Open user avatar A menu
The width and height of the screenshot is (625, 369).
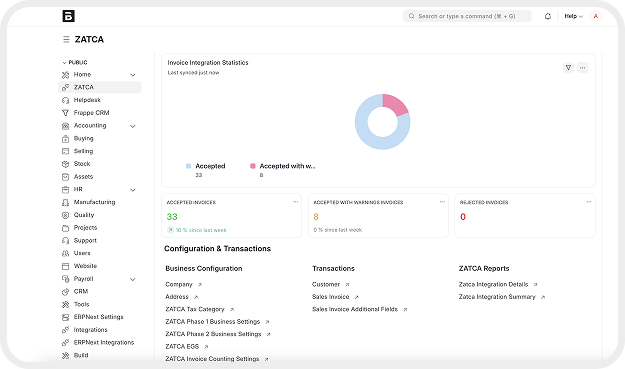click(596, 16)
